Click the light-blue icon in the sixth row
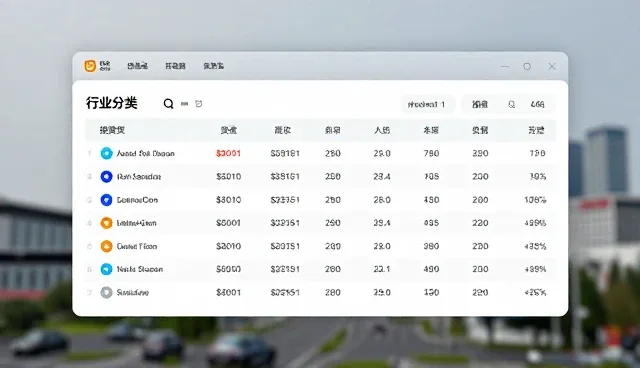Image resolution: width=640 pixels, height=368 pixels. (107, 269)
